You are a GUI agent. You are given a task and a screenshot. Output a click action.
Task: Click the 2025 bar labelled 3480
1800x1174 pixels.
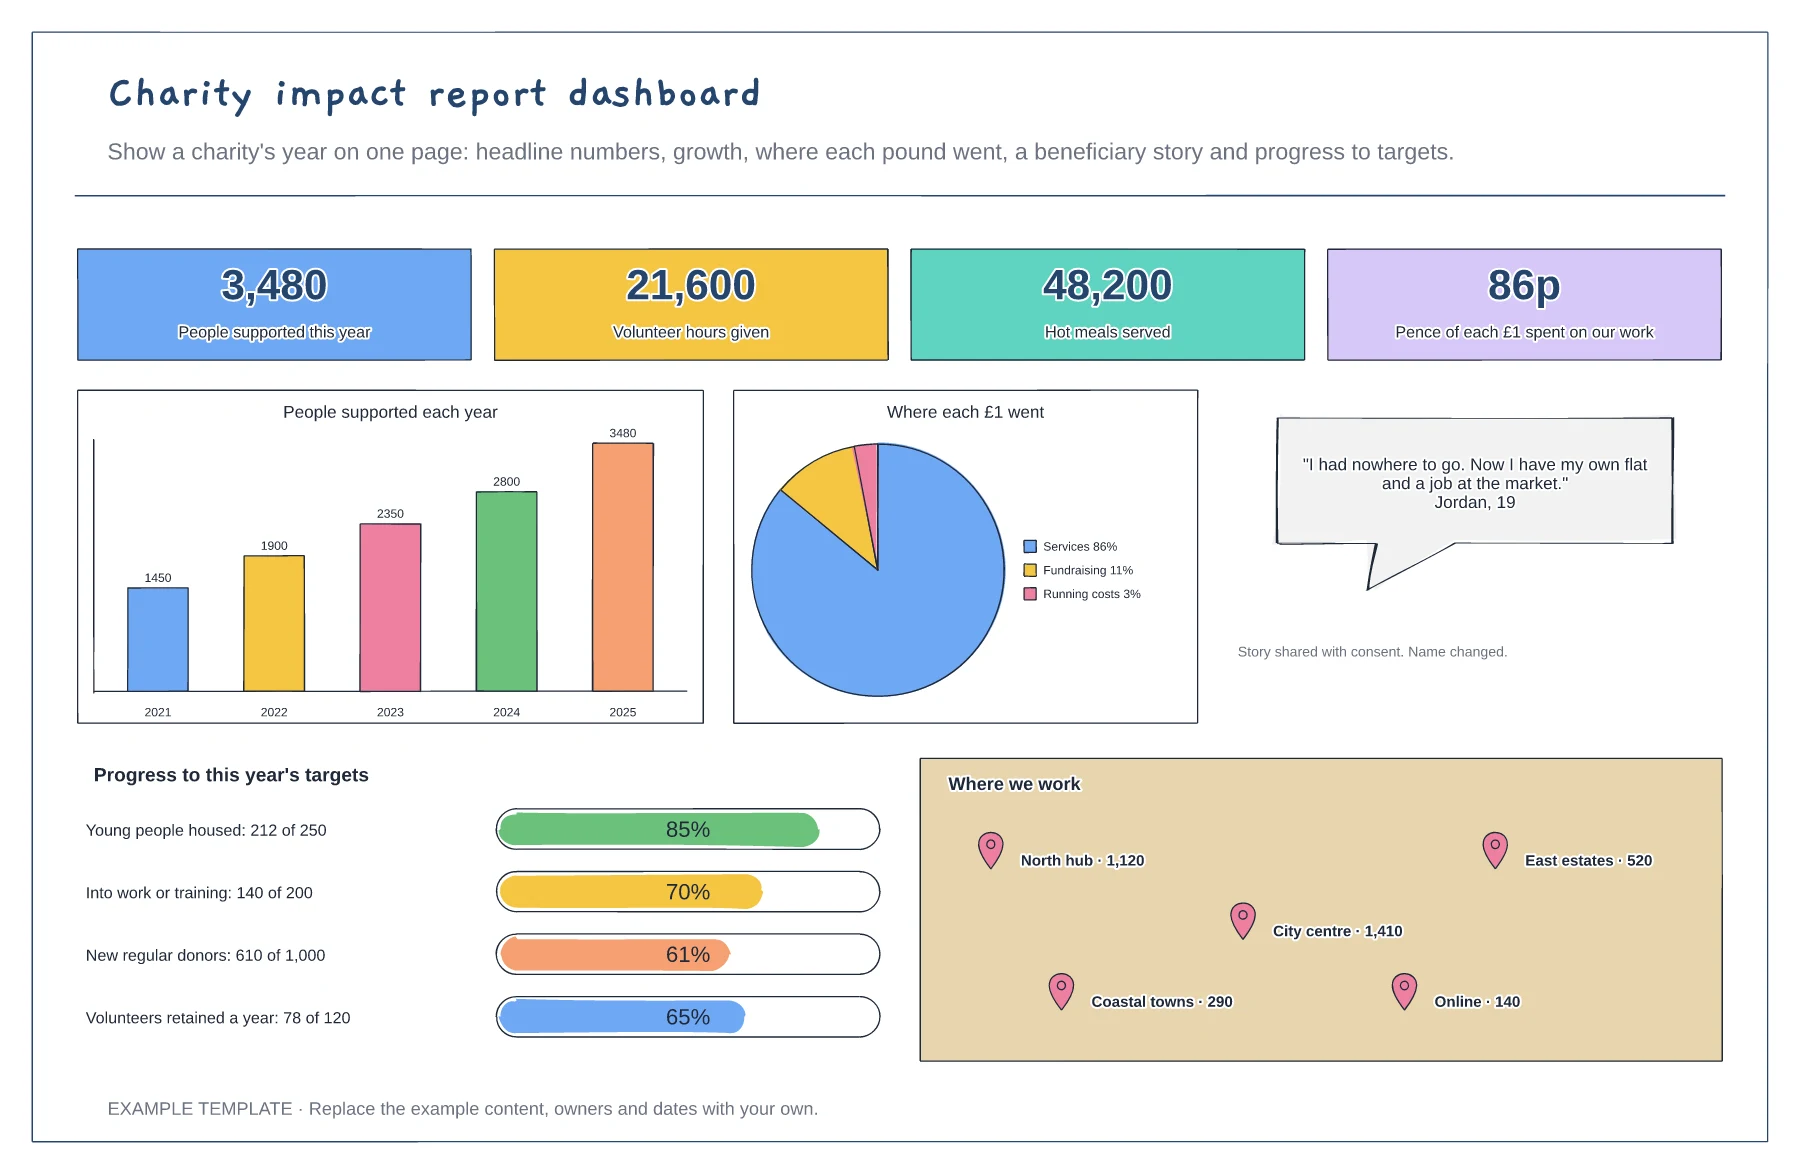[623, 567]
